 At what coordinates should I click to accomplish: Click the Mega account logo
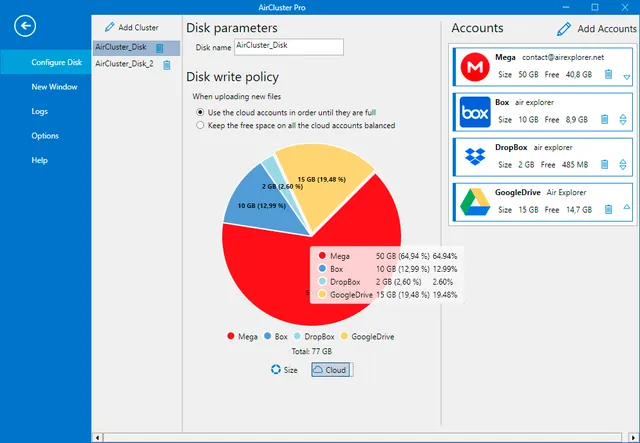[475, 67]
